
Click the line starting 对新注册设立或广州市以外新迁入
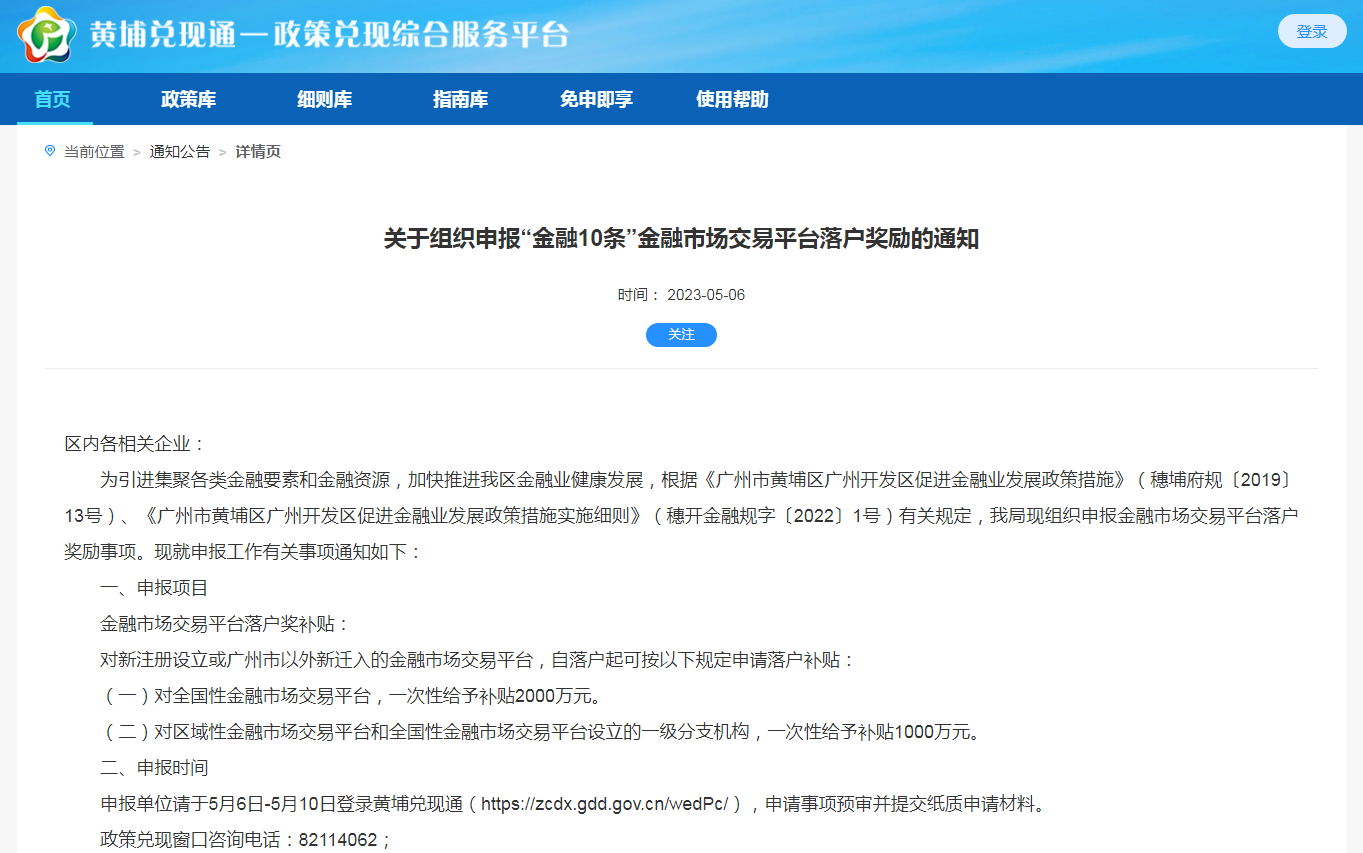(478, 660)
